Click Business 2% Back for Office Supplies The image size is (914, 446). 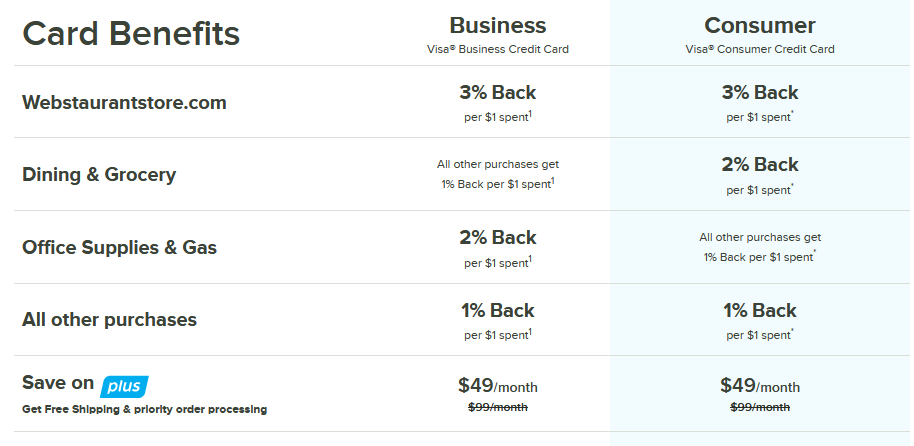coord(497,238)
